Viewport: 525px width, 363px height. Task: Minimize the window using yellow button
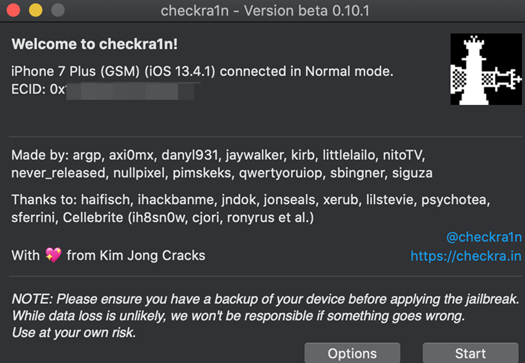[35, 10]
